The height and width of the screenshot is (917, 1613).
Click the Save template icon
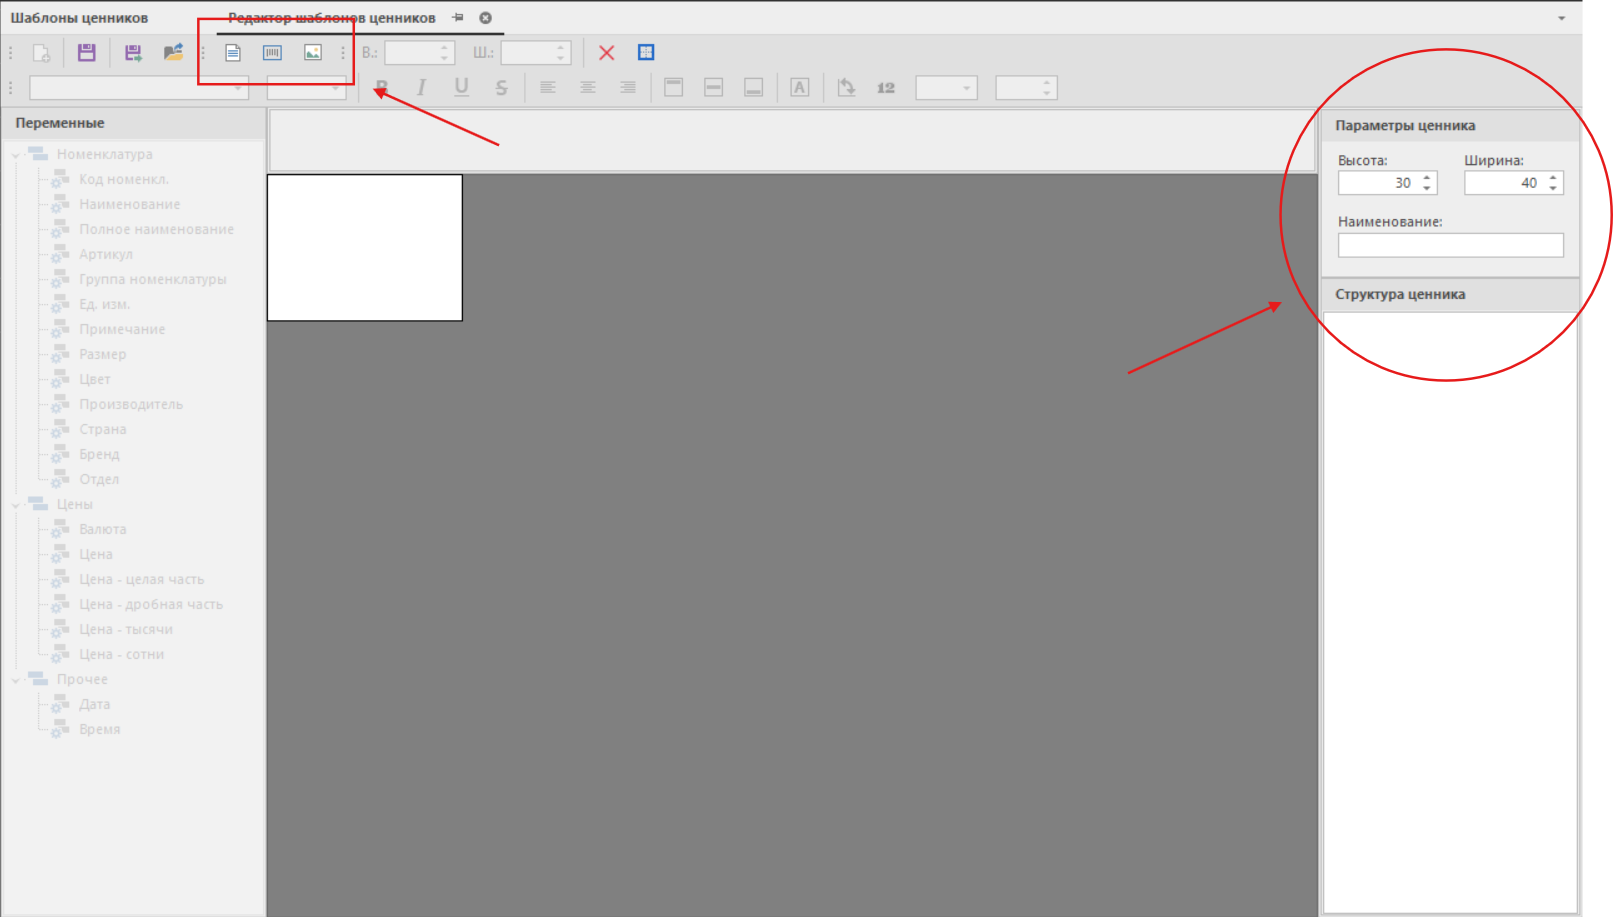87,53
